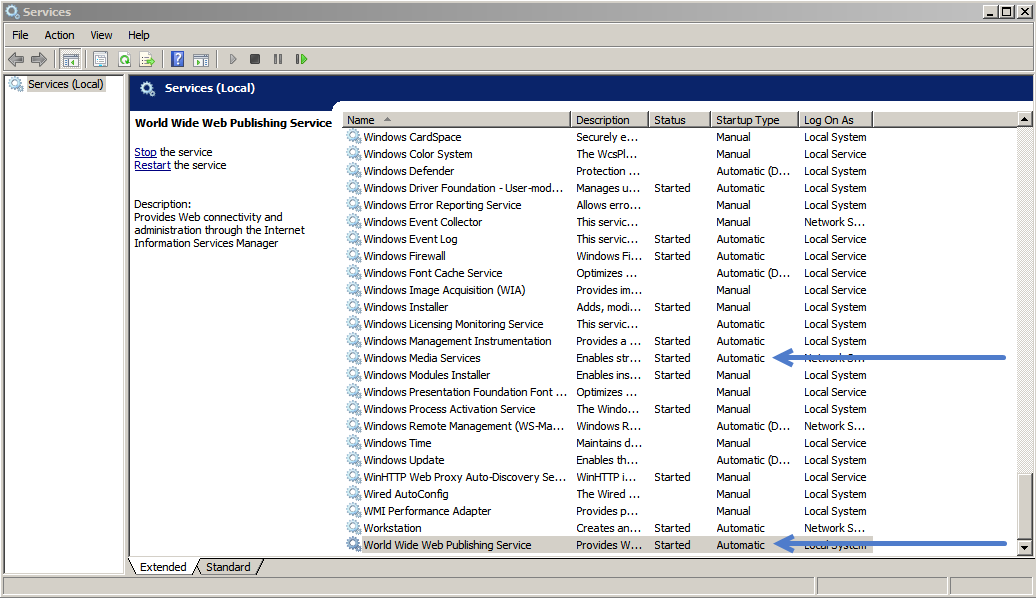Click the Restart the service link

pyautogui.click(x=153, y=165)
